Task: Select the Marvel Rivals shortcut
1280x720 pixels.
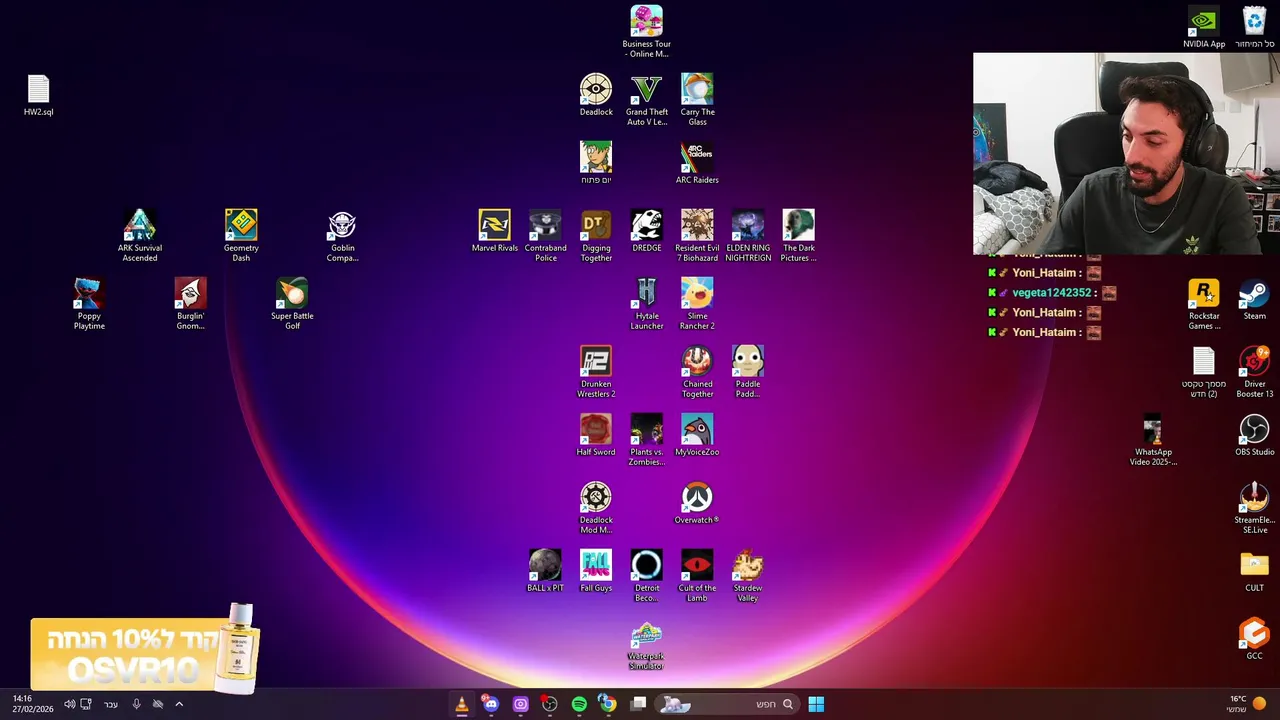Action: tap(495, 231)
